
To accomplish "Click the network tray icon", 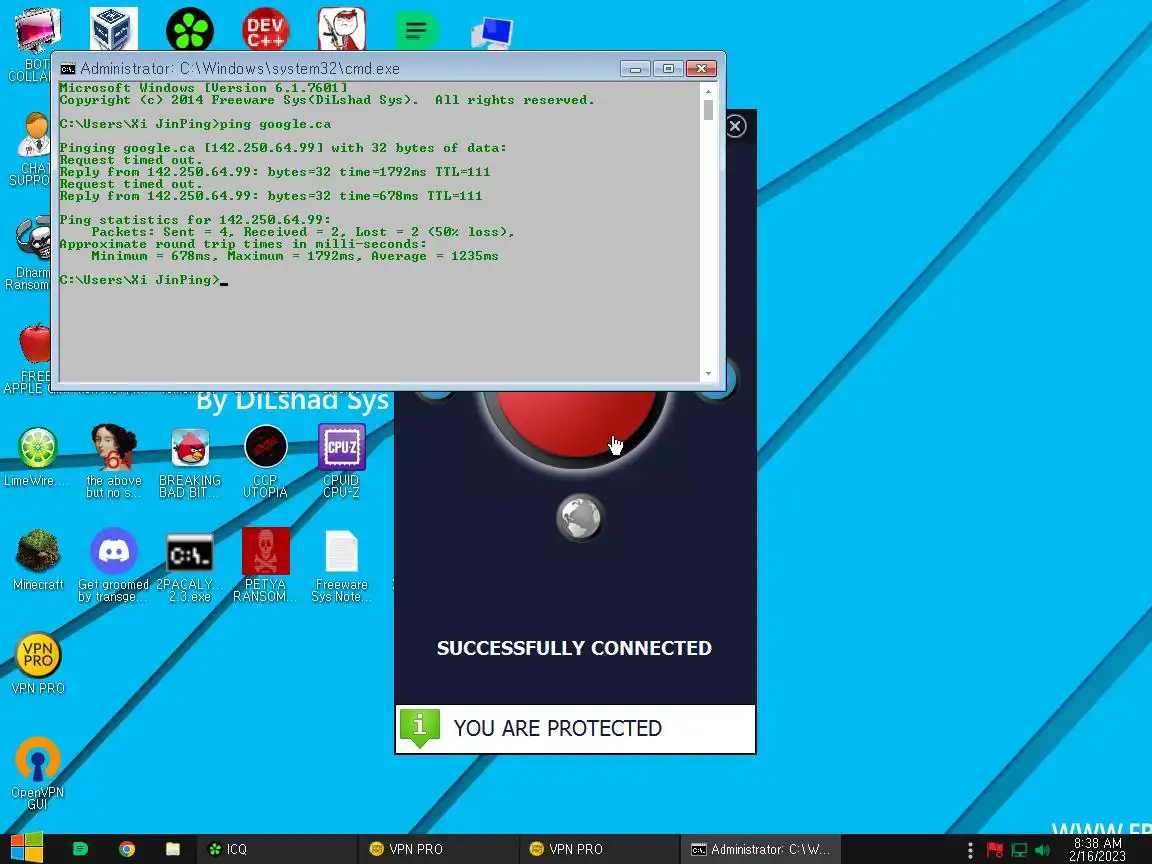I will tap(1019, 851).
